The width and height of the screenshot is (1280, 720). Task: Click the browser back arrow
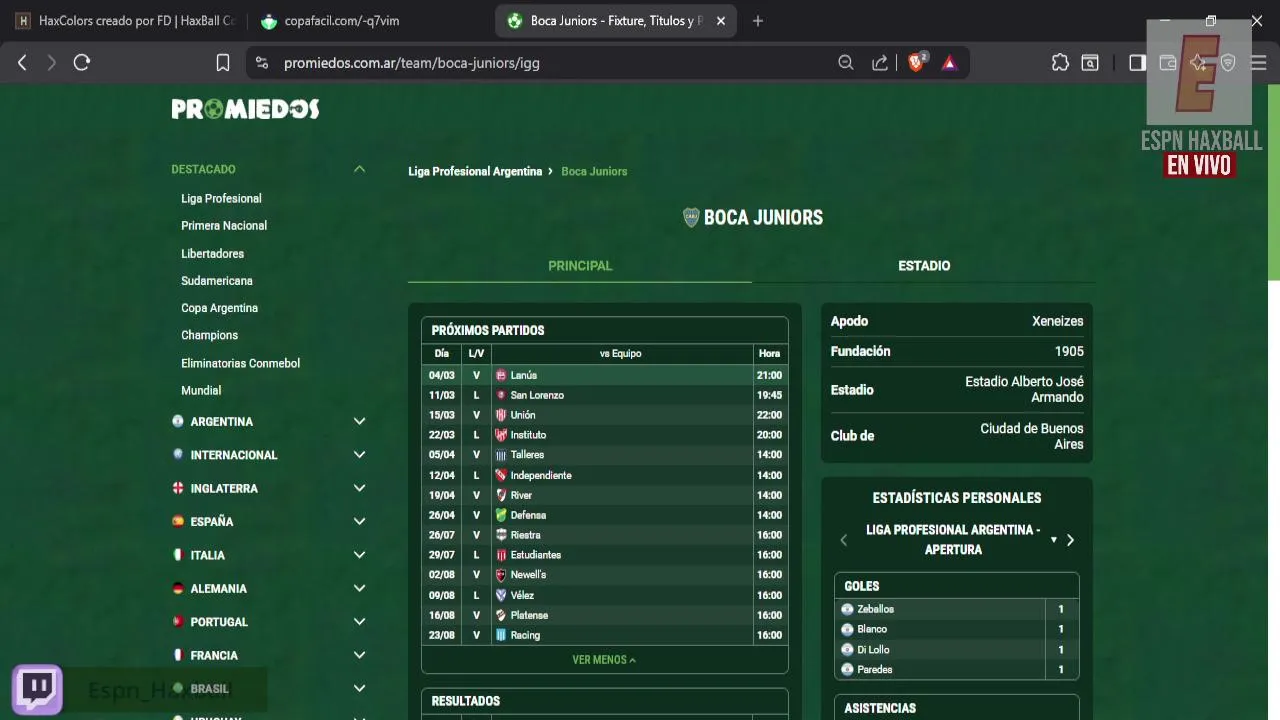pyautogui.click(x=22, y=62)
